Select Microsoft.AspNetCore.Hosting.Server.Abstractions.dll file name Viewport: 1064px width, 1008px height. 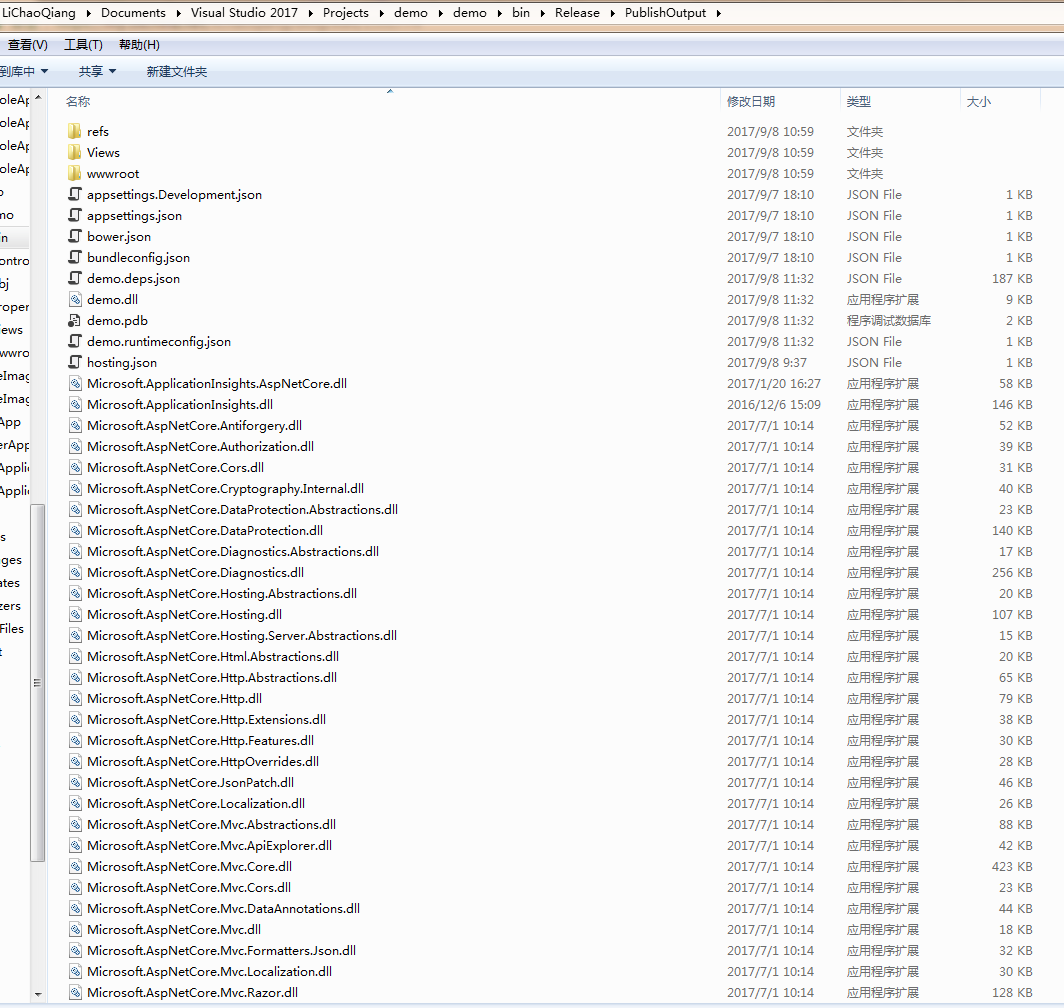tap(242, 635)
